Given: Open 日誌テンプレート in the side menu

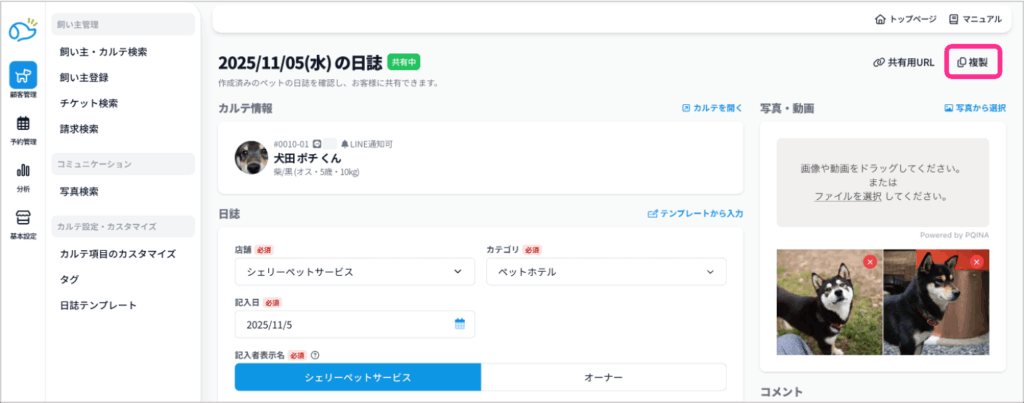Looking at the screenshot, I should tap(98, 305).
